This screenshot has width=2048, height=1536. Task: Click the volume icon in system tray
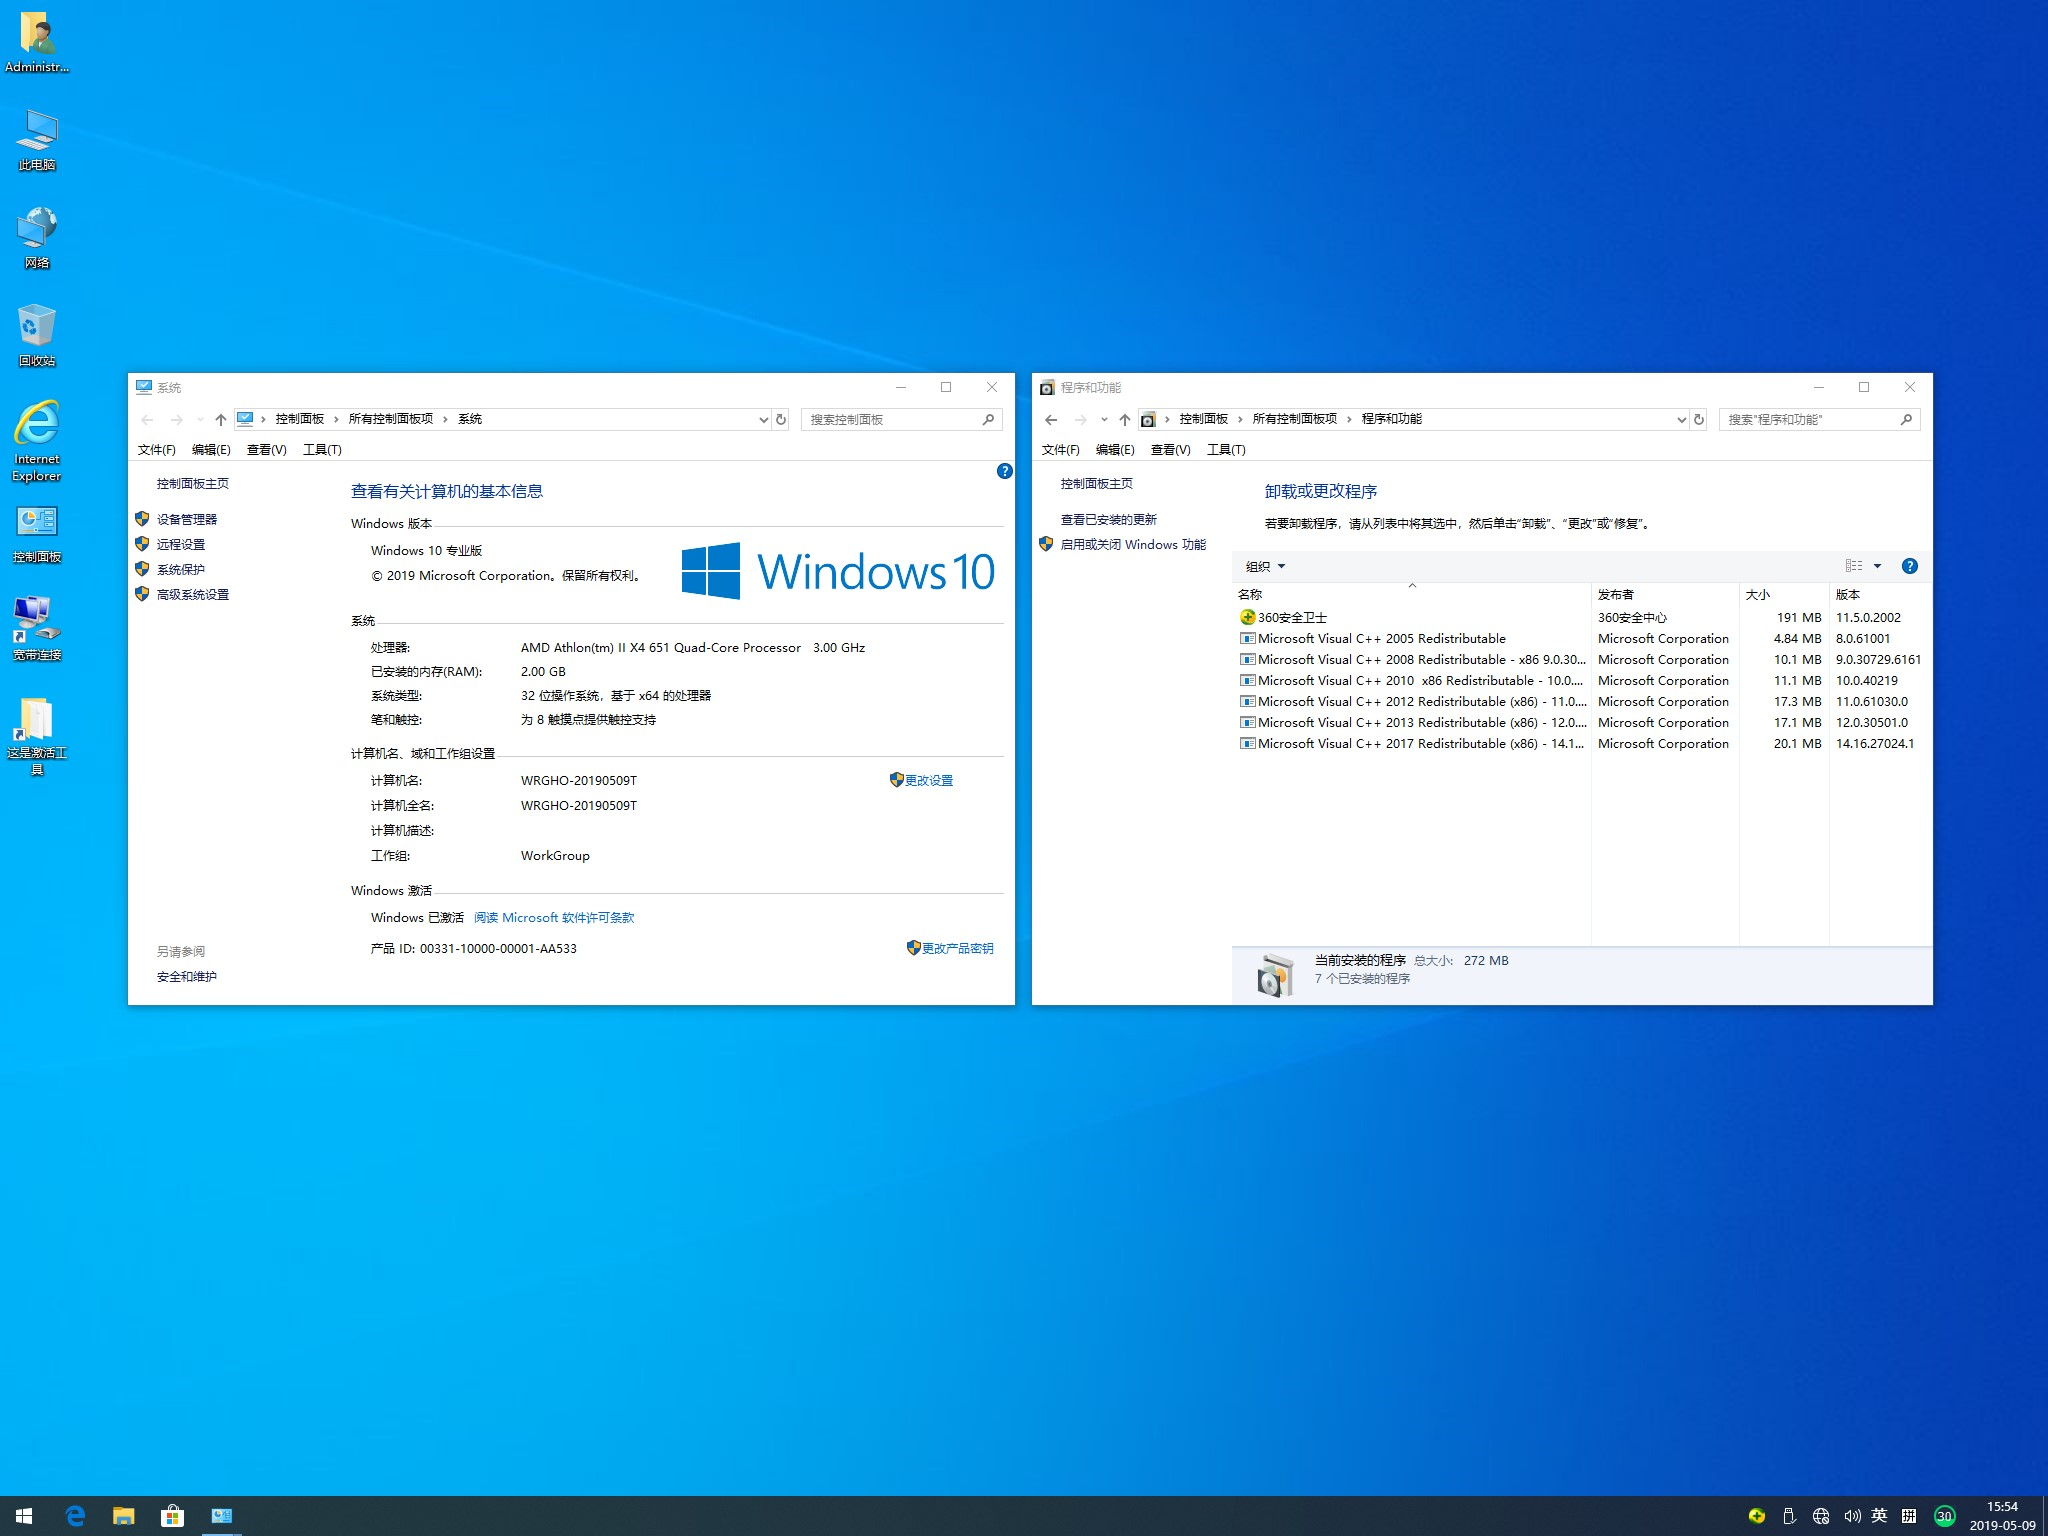point(1851,1516)
